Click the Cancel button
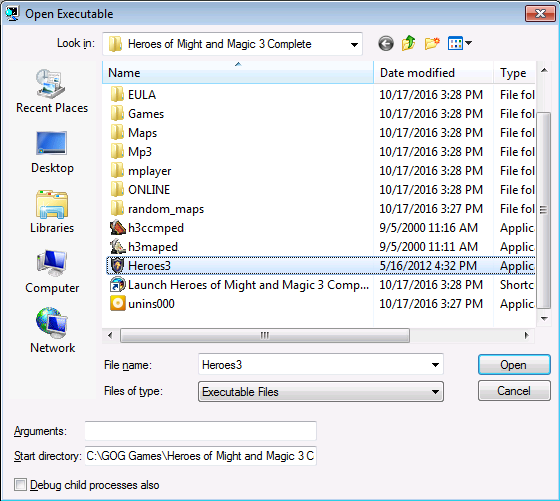The image size is (560, 501). pyautogui.click(x=514, y=391)
